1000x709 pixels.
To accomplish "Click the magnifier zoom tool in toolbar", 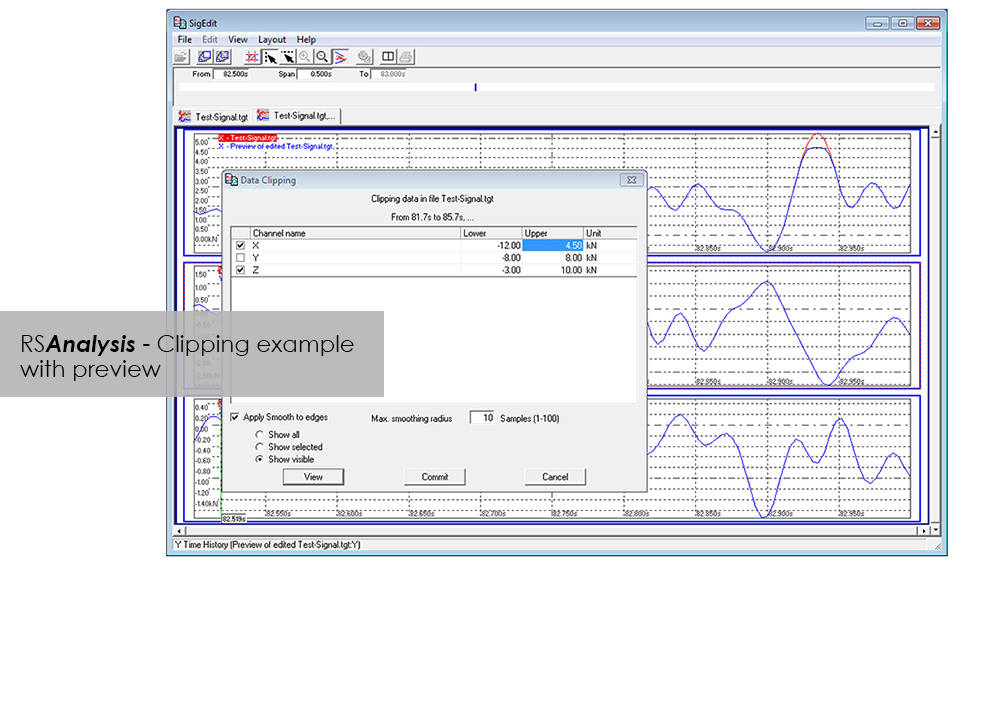I will tap(322, 57).
